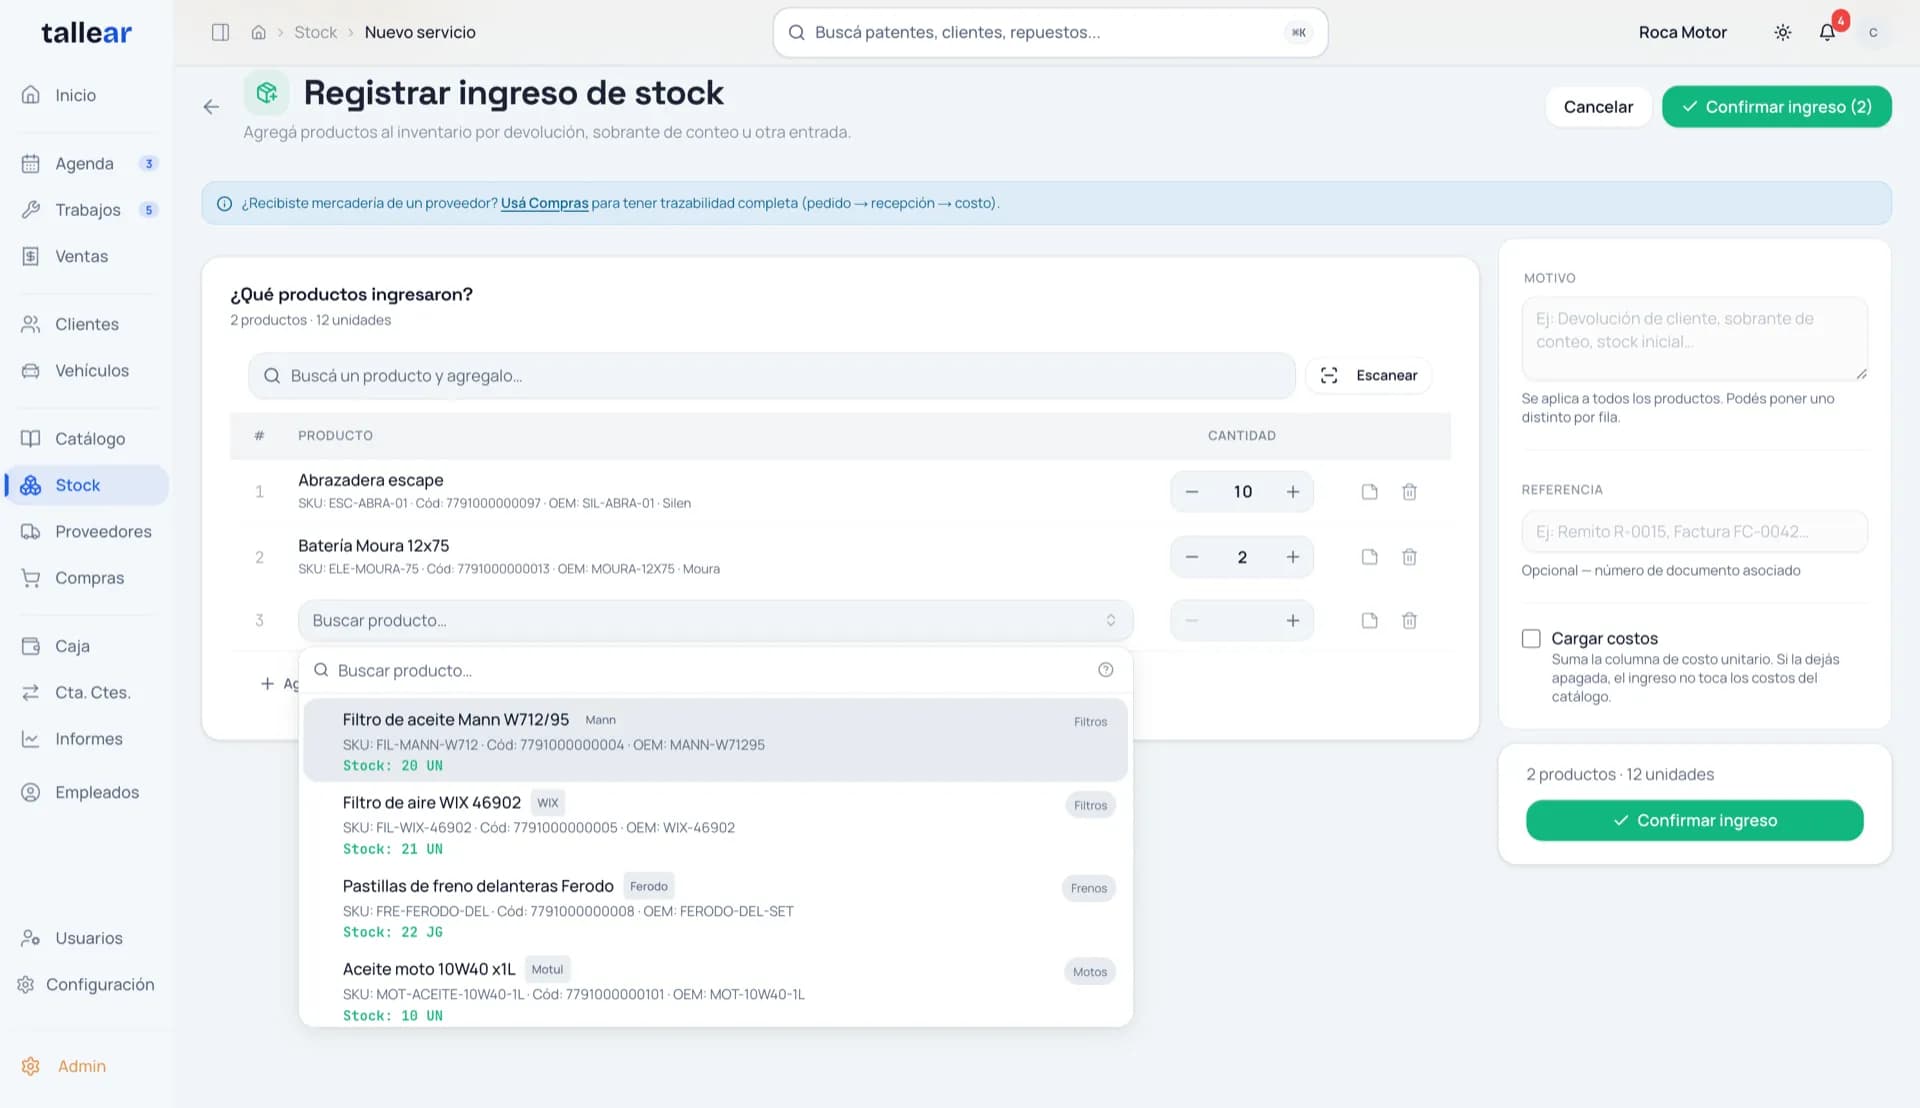The image size is (1920, 1108).
Task: Switch theme with the sun icon
Action: pyautogui.click(x=1782, y=32)
